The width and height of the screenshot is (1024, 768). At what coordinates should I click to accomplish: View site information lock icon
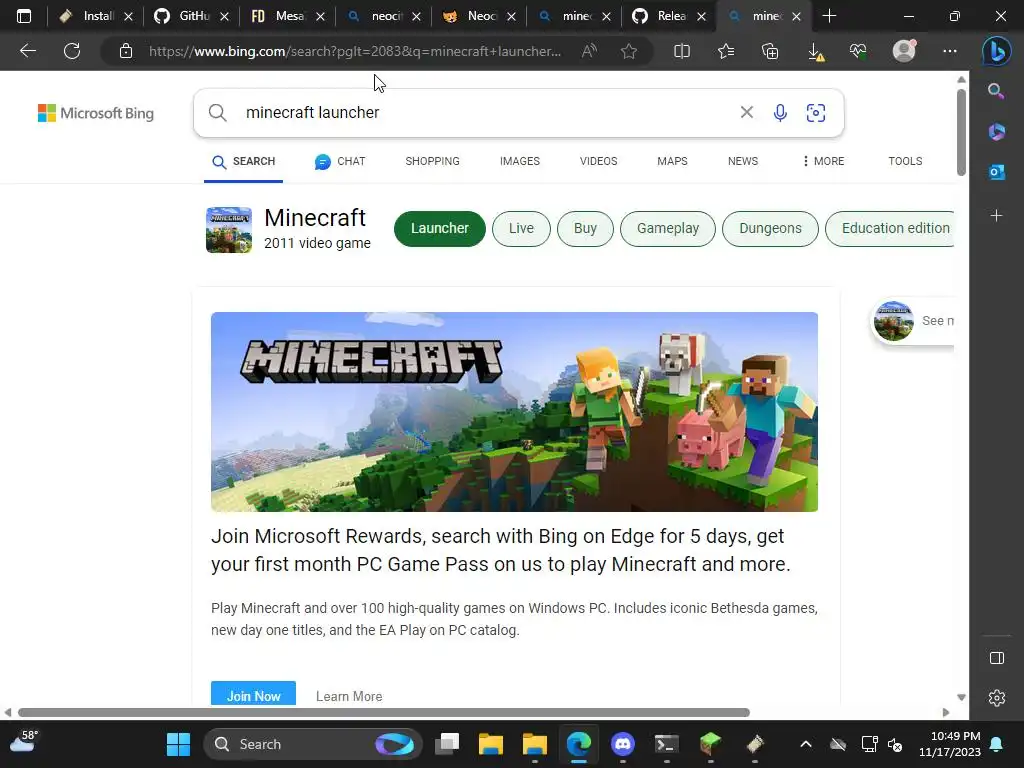coord(126,51)
